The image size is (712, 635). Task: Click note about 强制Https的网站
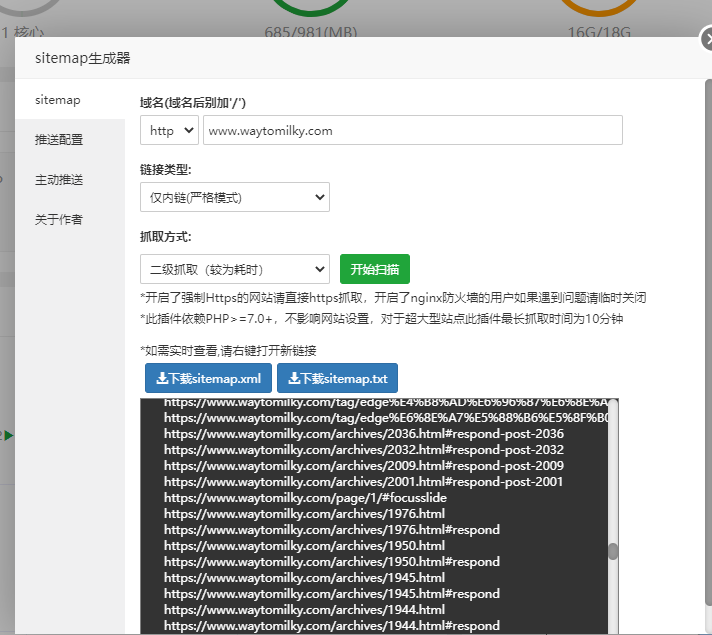(x=393, y=298)
